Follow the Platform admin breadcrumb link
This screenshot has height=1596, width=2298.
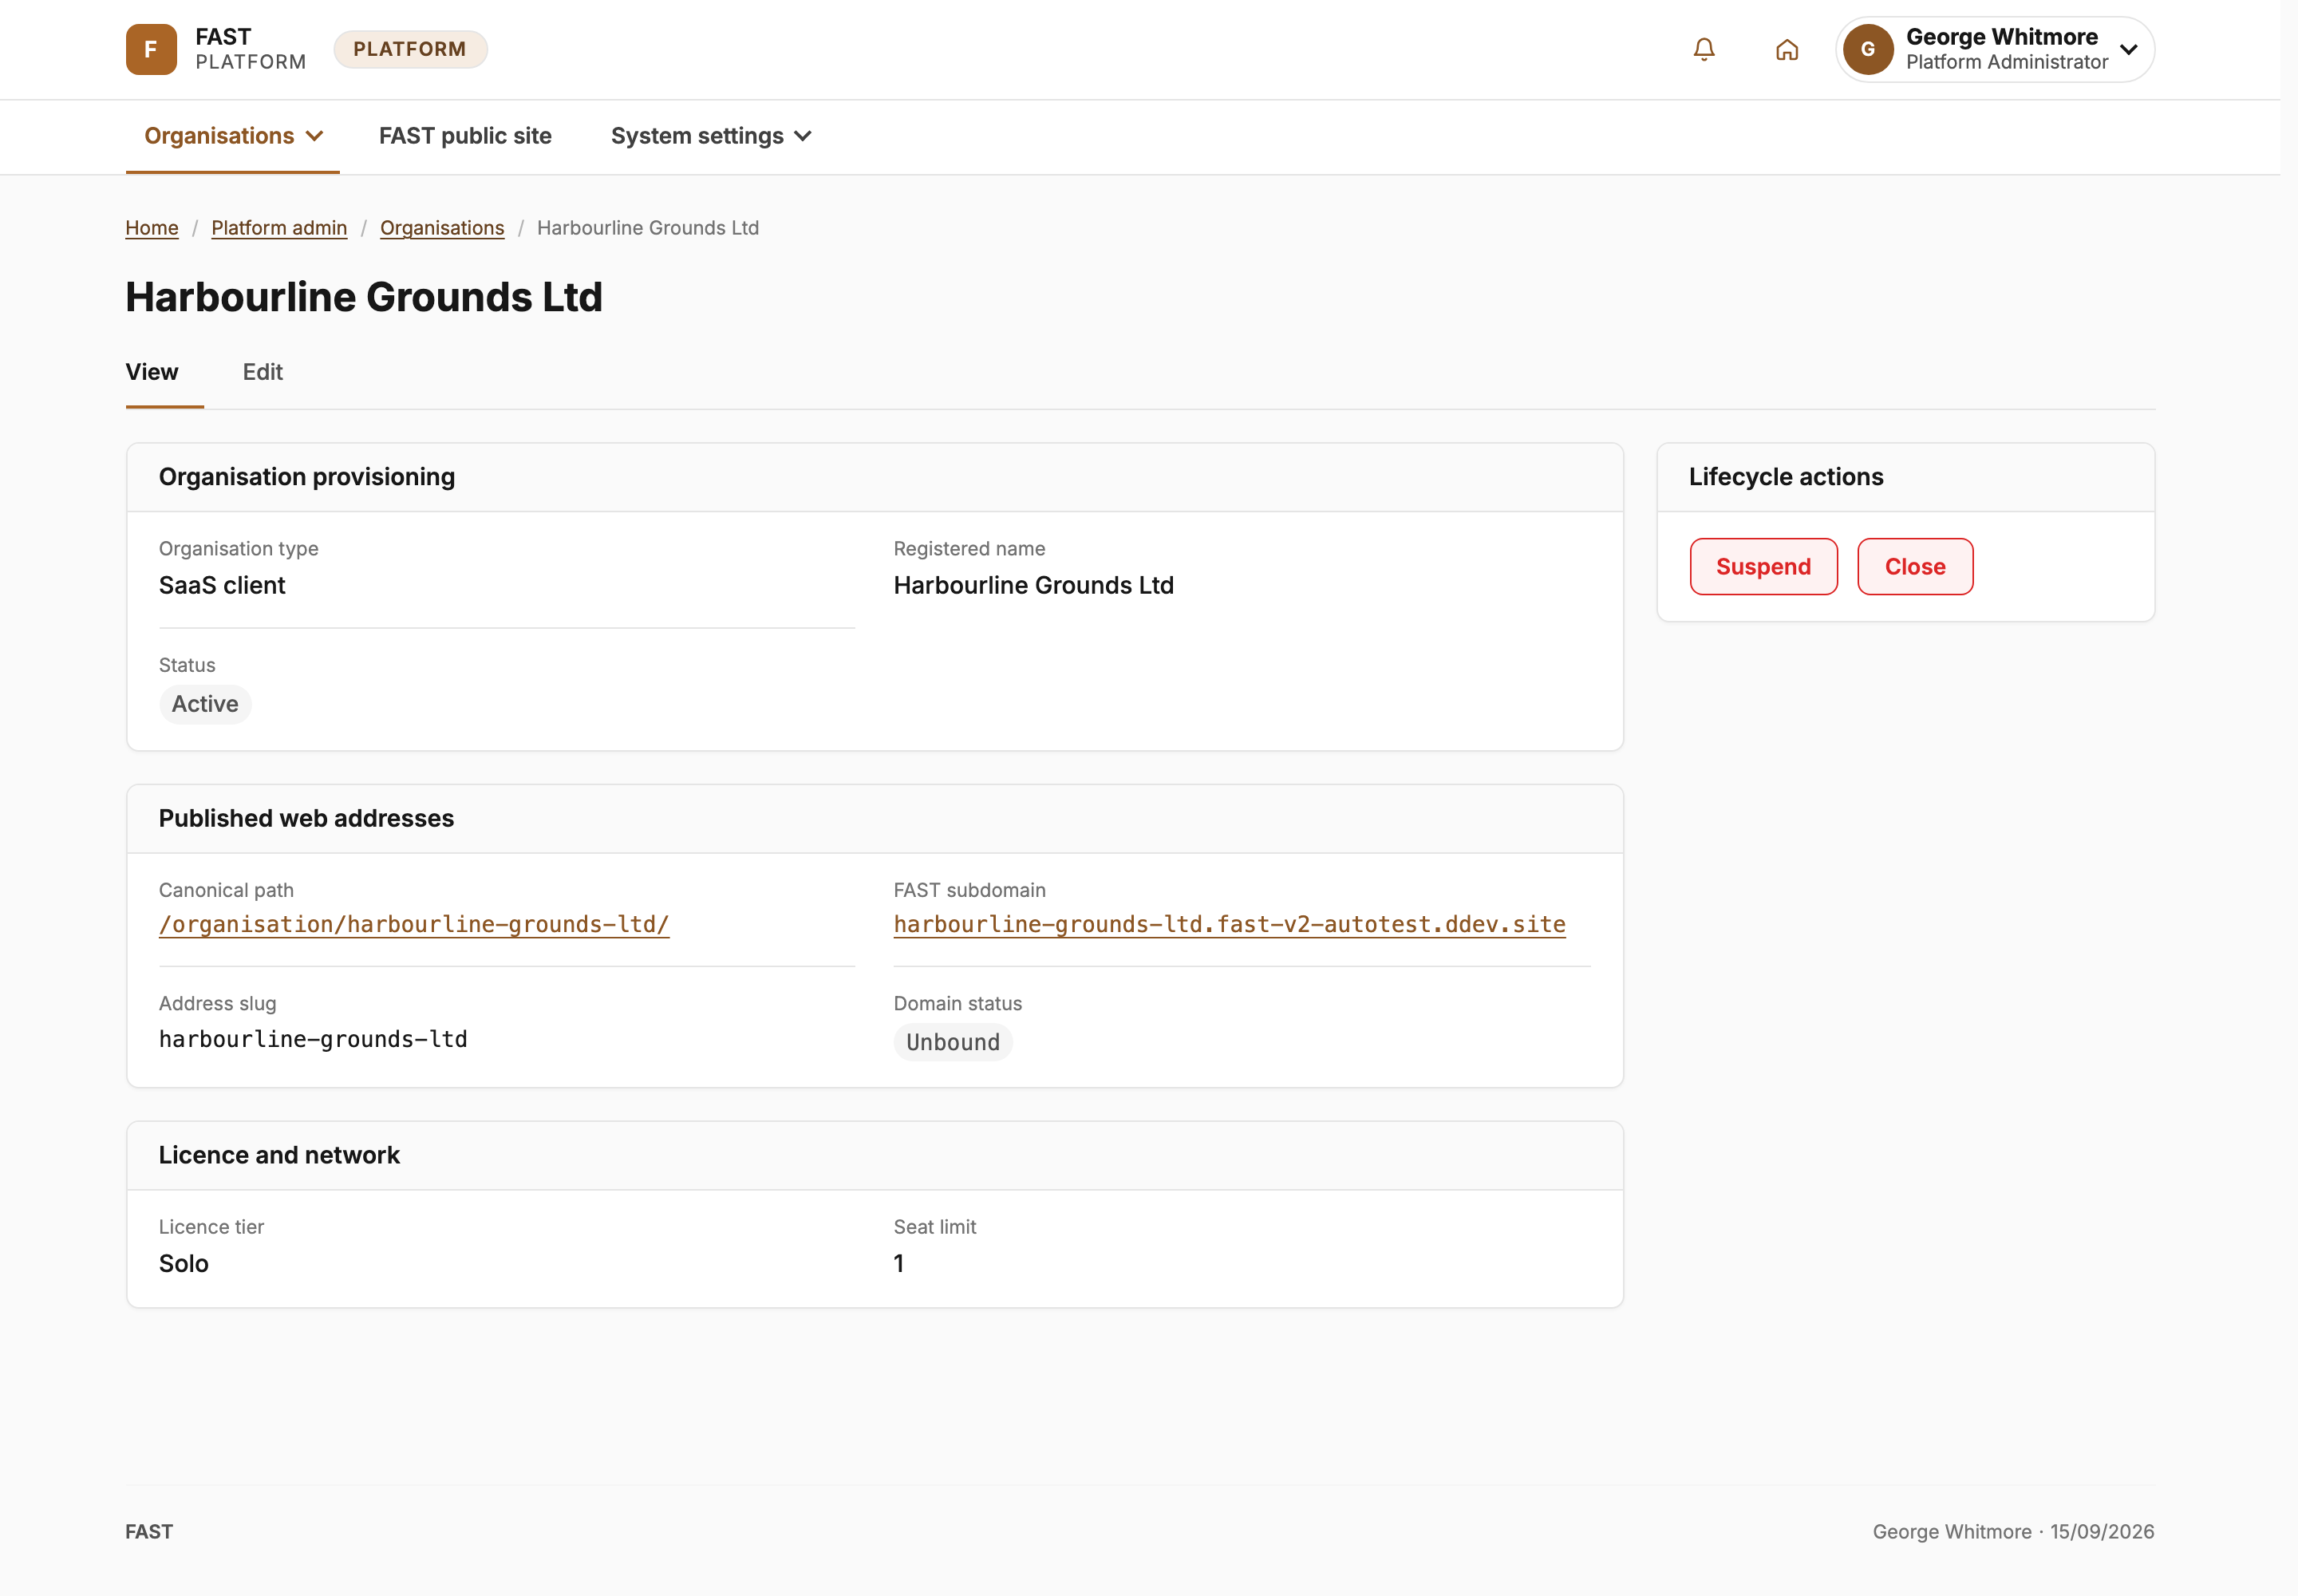click(279, 228)
